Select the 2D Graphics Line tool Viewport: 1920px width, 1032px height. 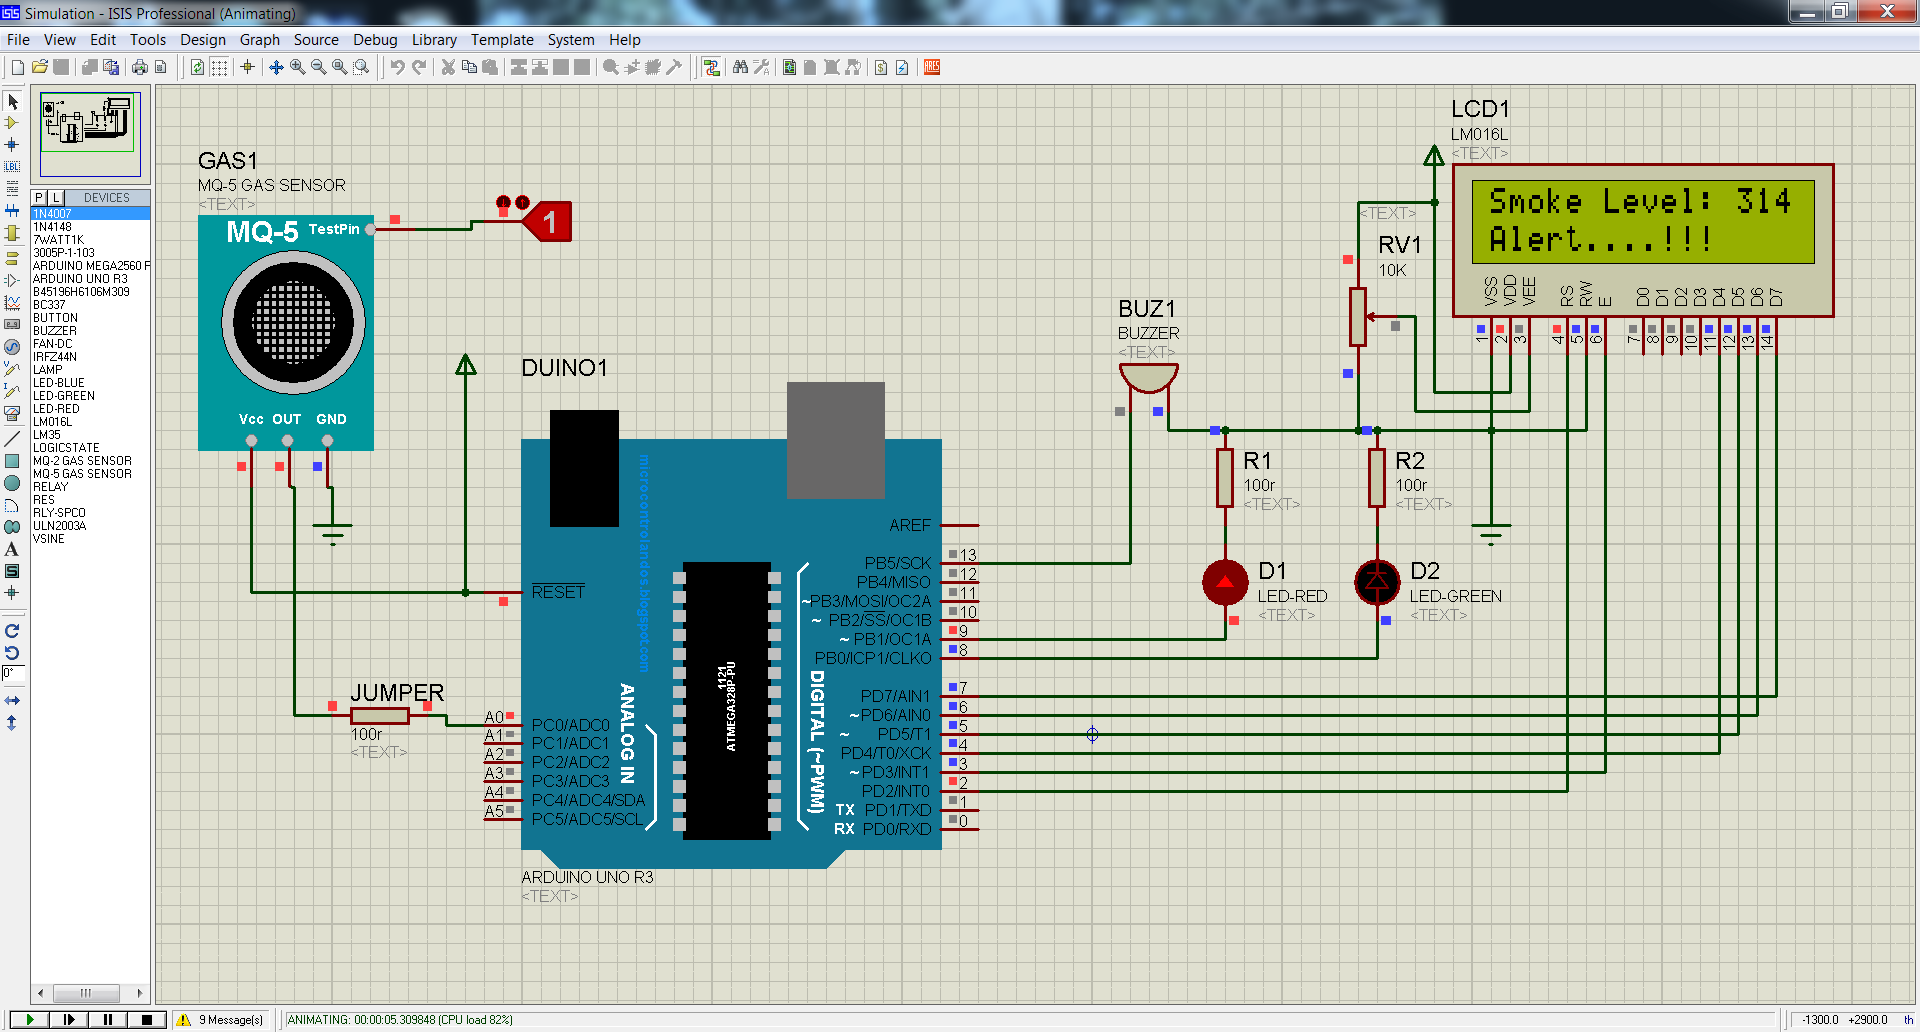click(x=12, y=439)
